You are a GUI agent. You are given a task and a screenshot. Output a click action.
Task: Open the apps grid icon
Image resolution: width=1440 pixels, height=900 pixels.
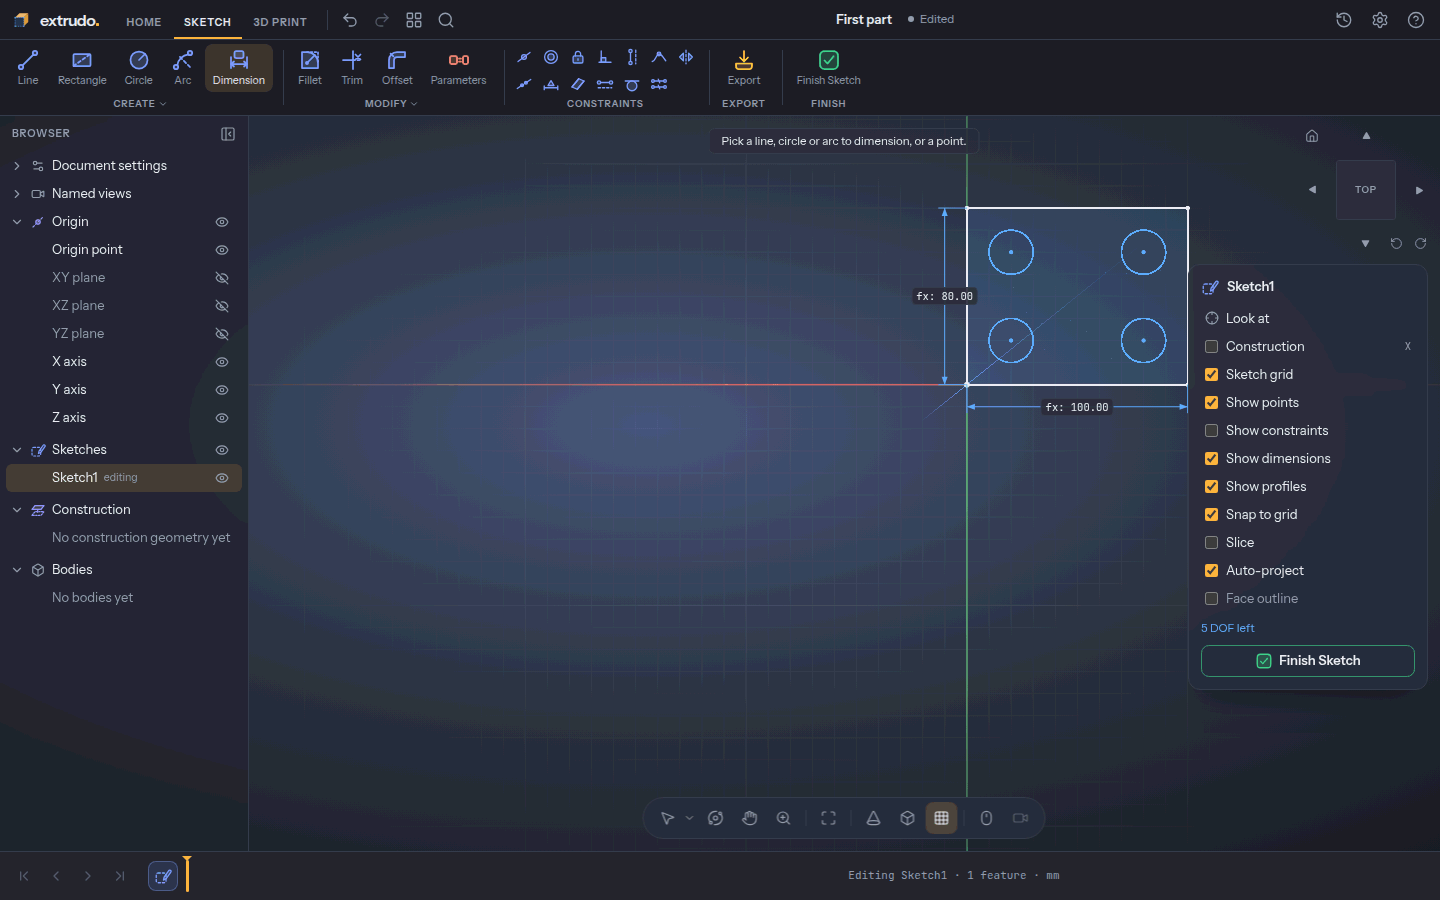click(x=414, y=20)
